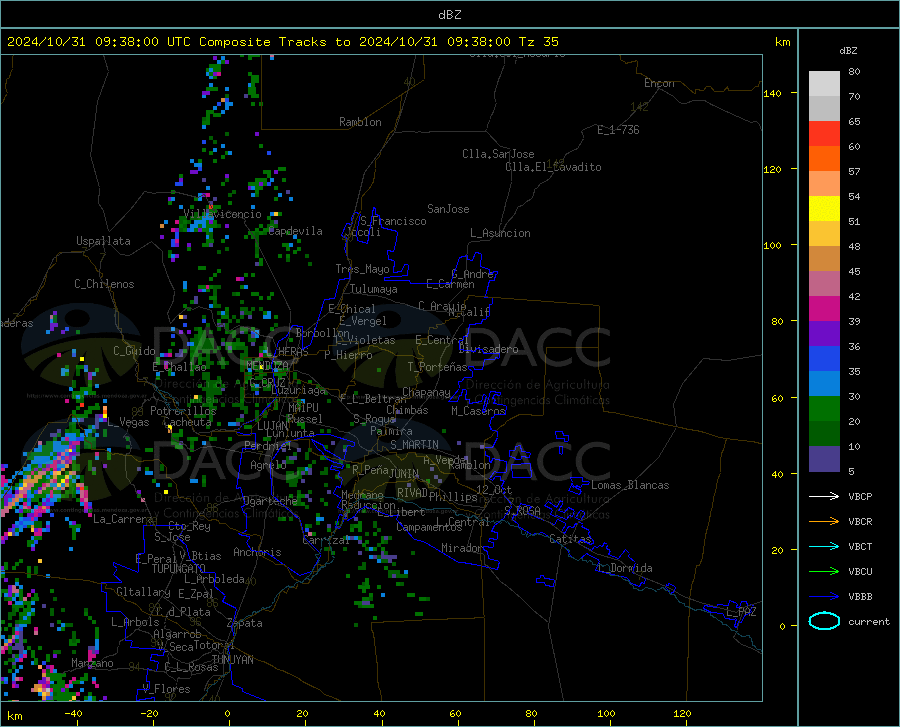Image resolution: width=900 pixels, height=727 pixels.
Task: Pick the light grey 70 dBZ swatch
Action: (824, 84)
